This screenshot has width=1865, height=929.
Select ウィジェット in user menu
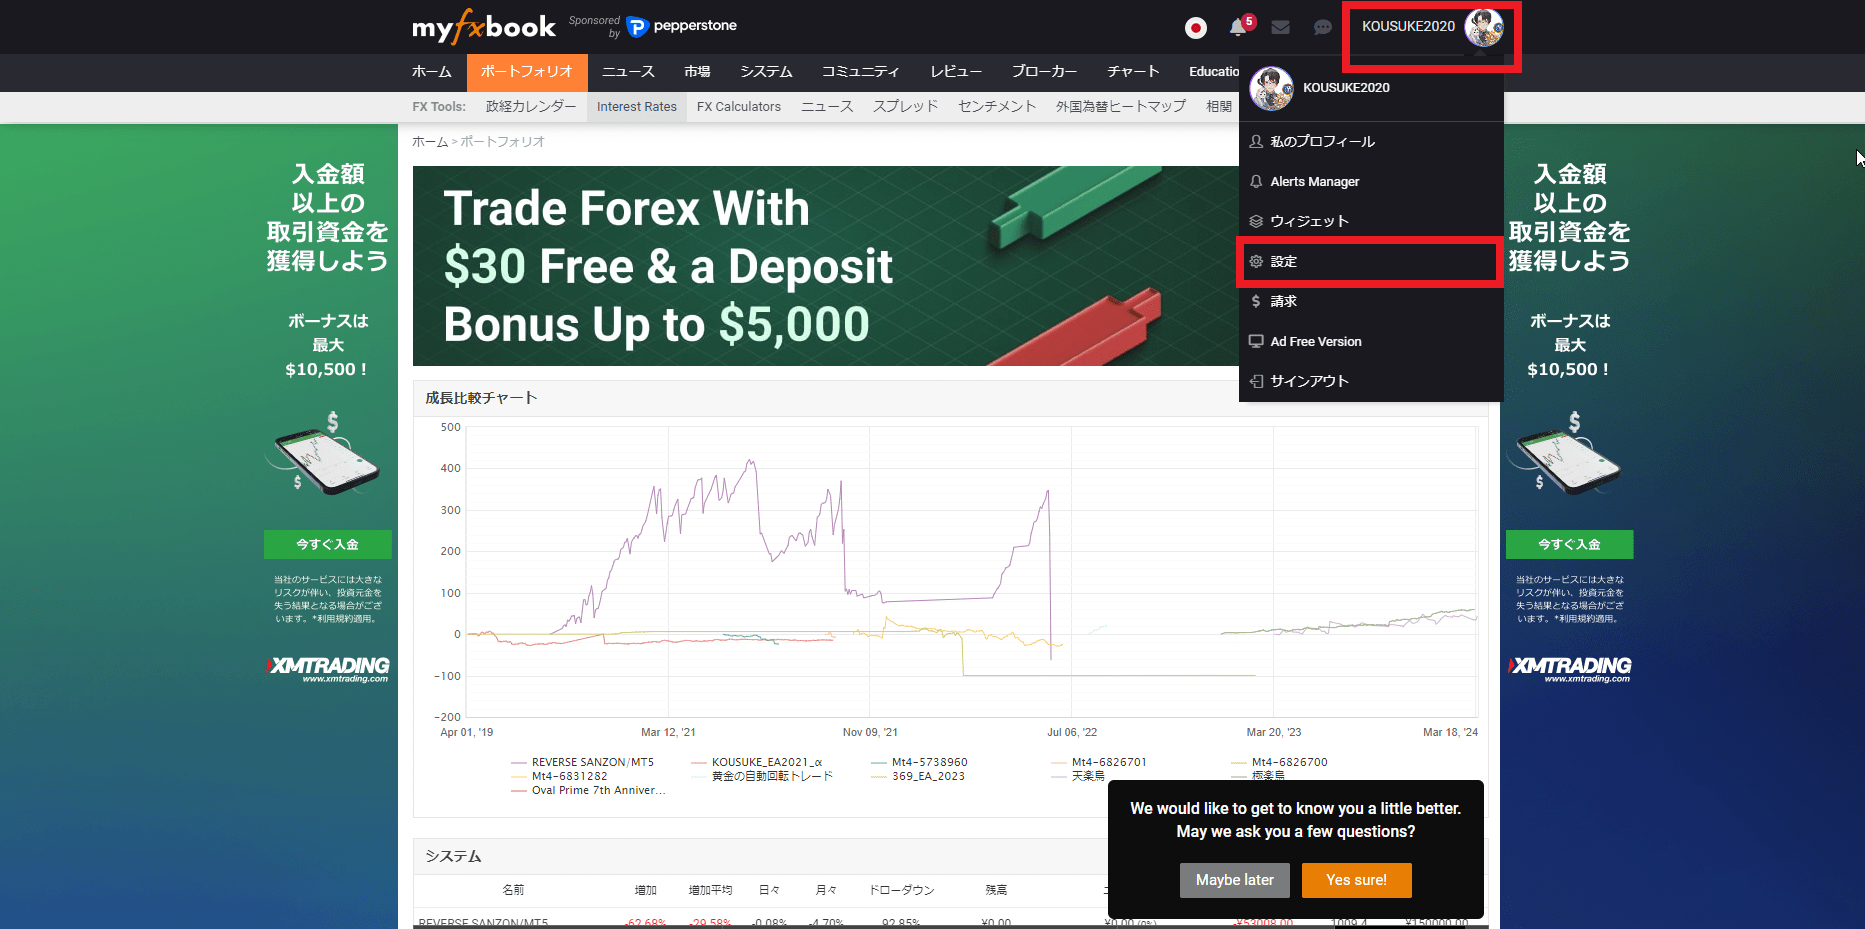click(1371, 222)
